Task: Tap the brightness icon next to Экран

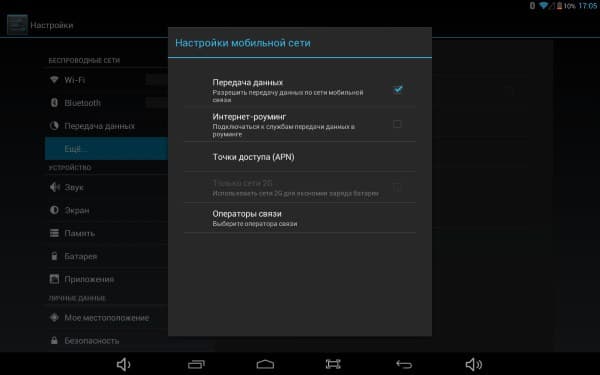Action: click(54, 210)
